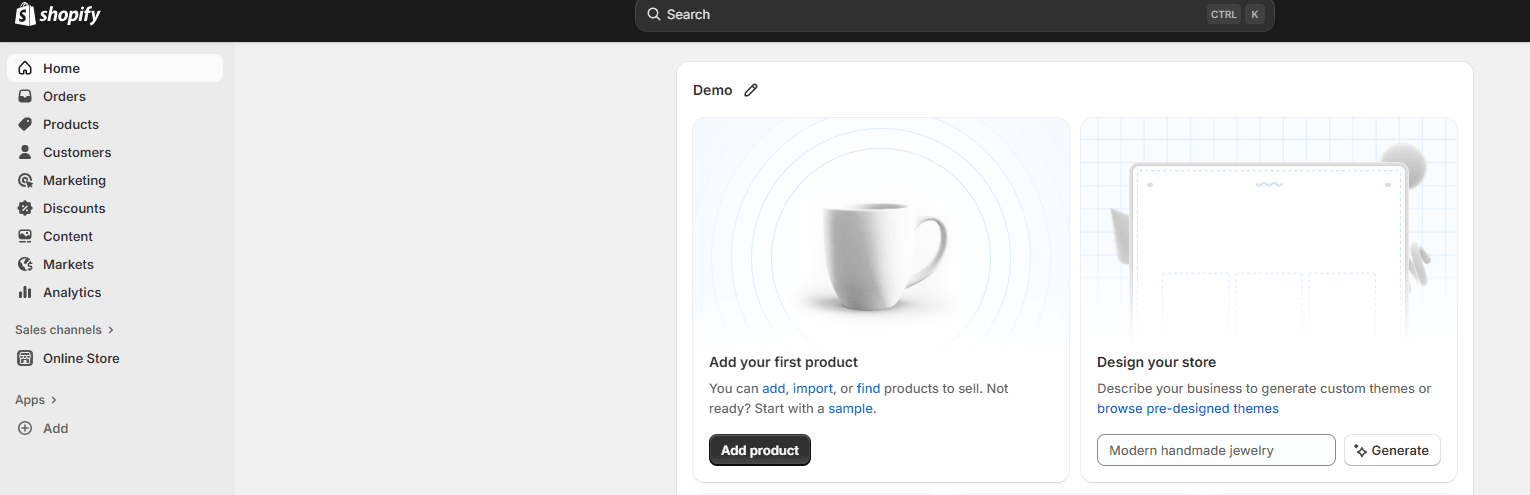The width and height of the screenshot is (1530, 495).
Task: Click the Discounts badge icon
Action: coord(25,208)
